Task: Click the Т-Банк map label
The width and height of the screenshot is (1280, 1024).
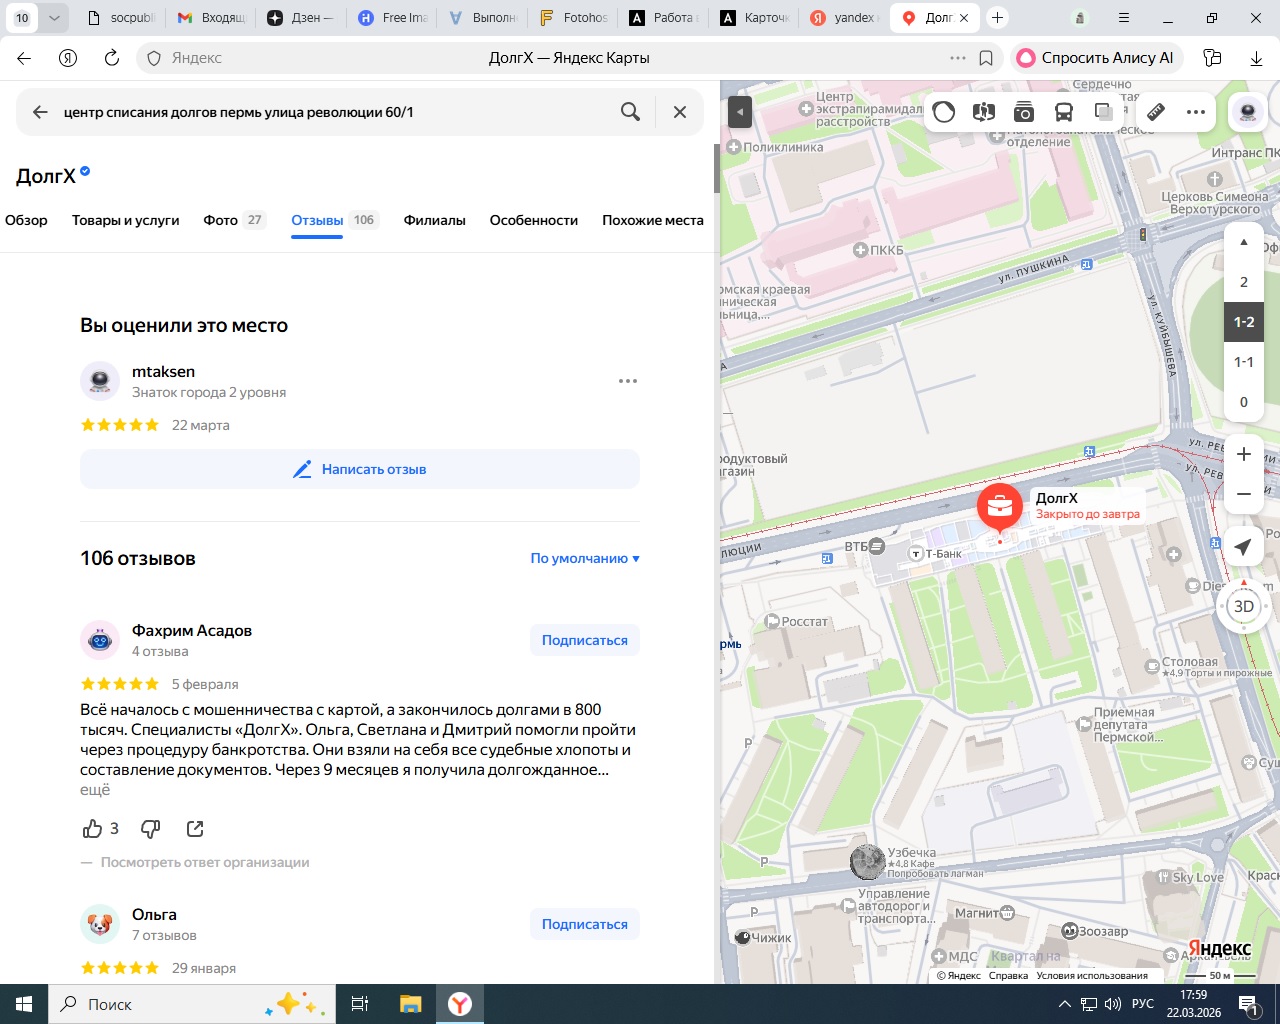Action: coord(936,553)
